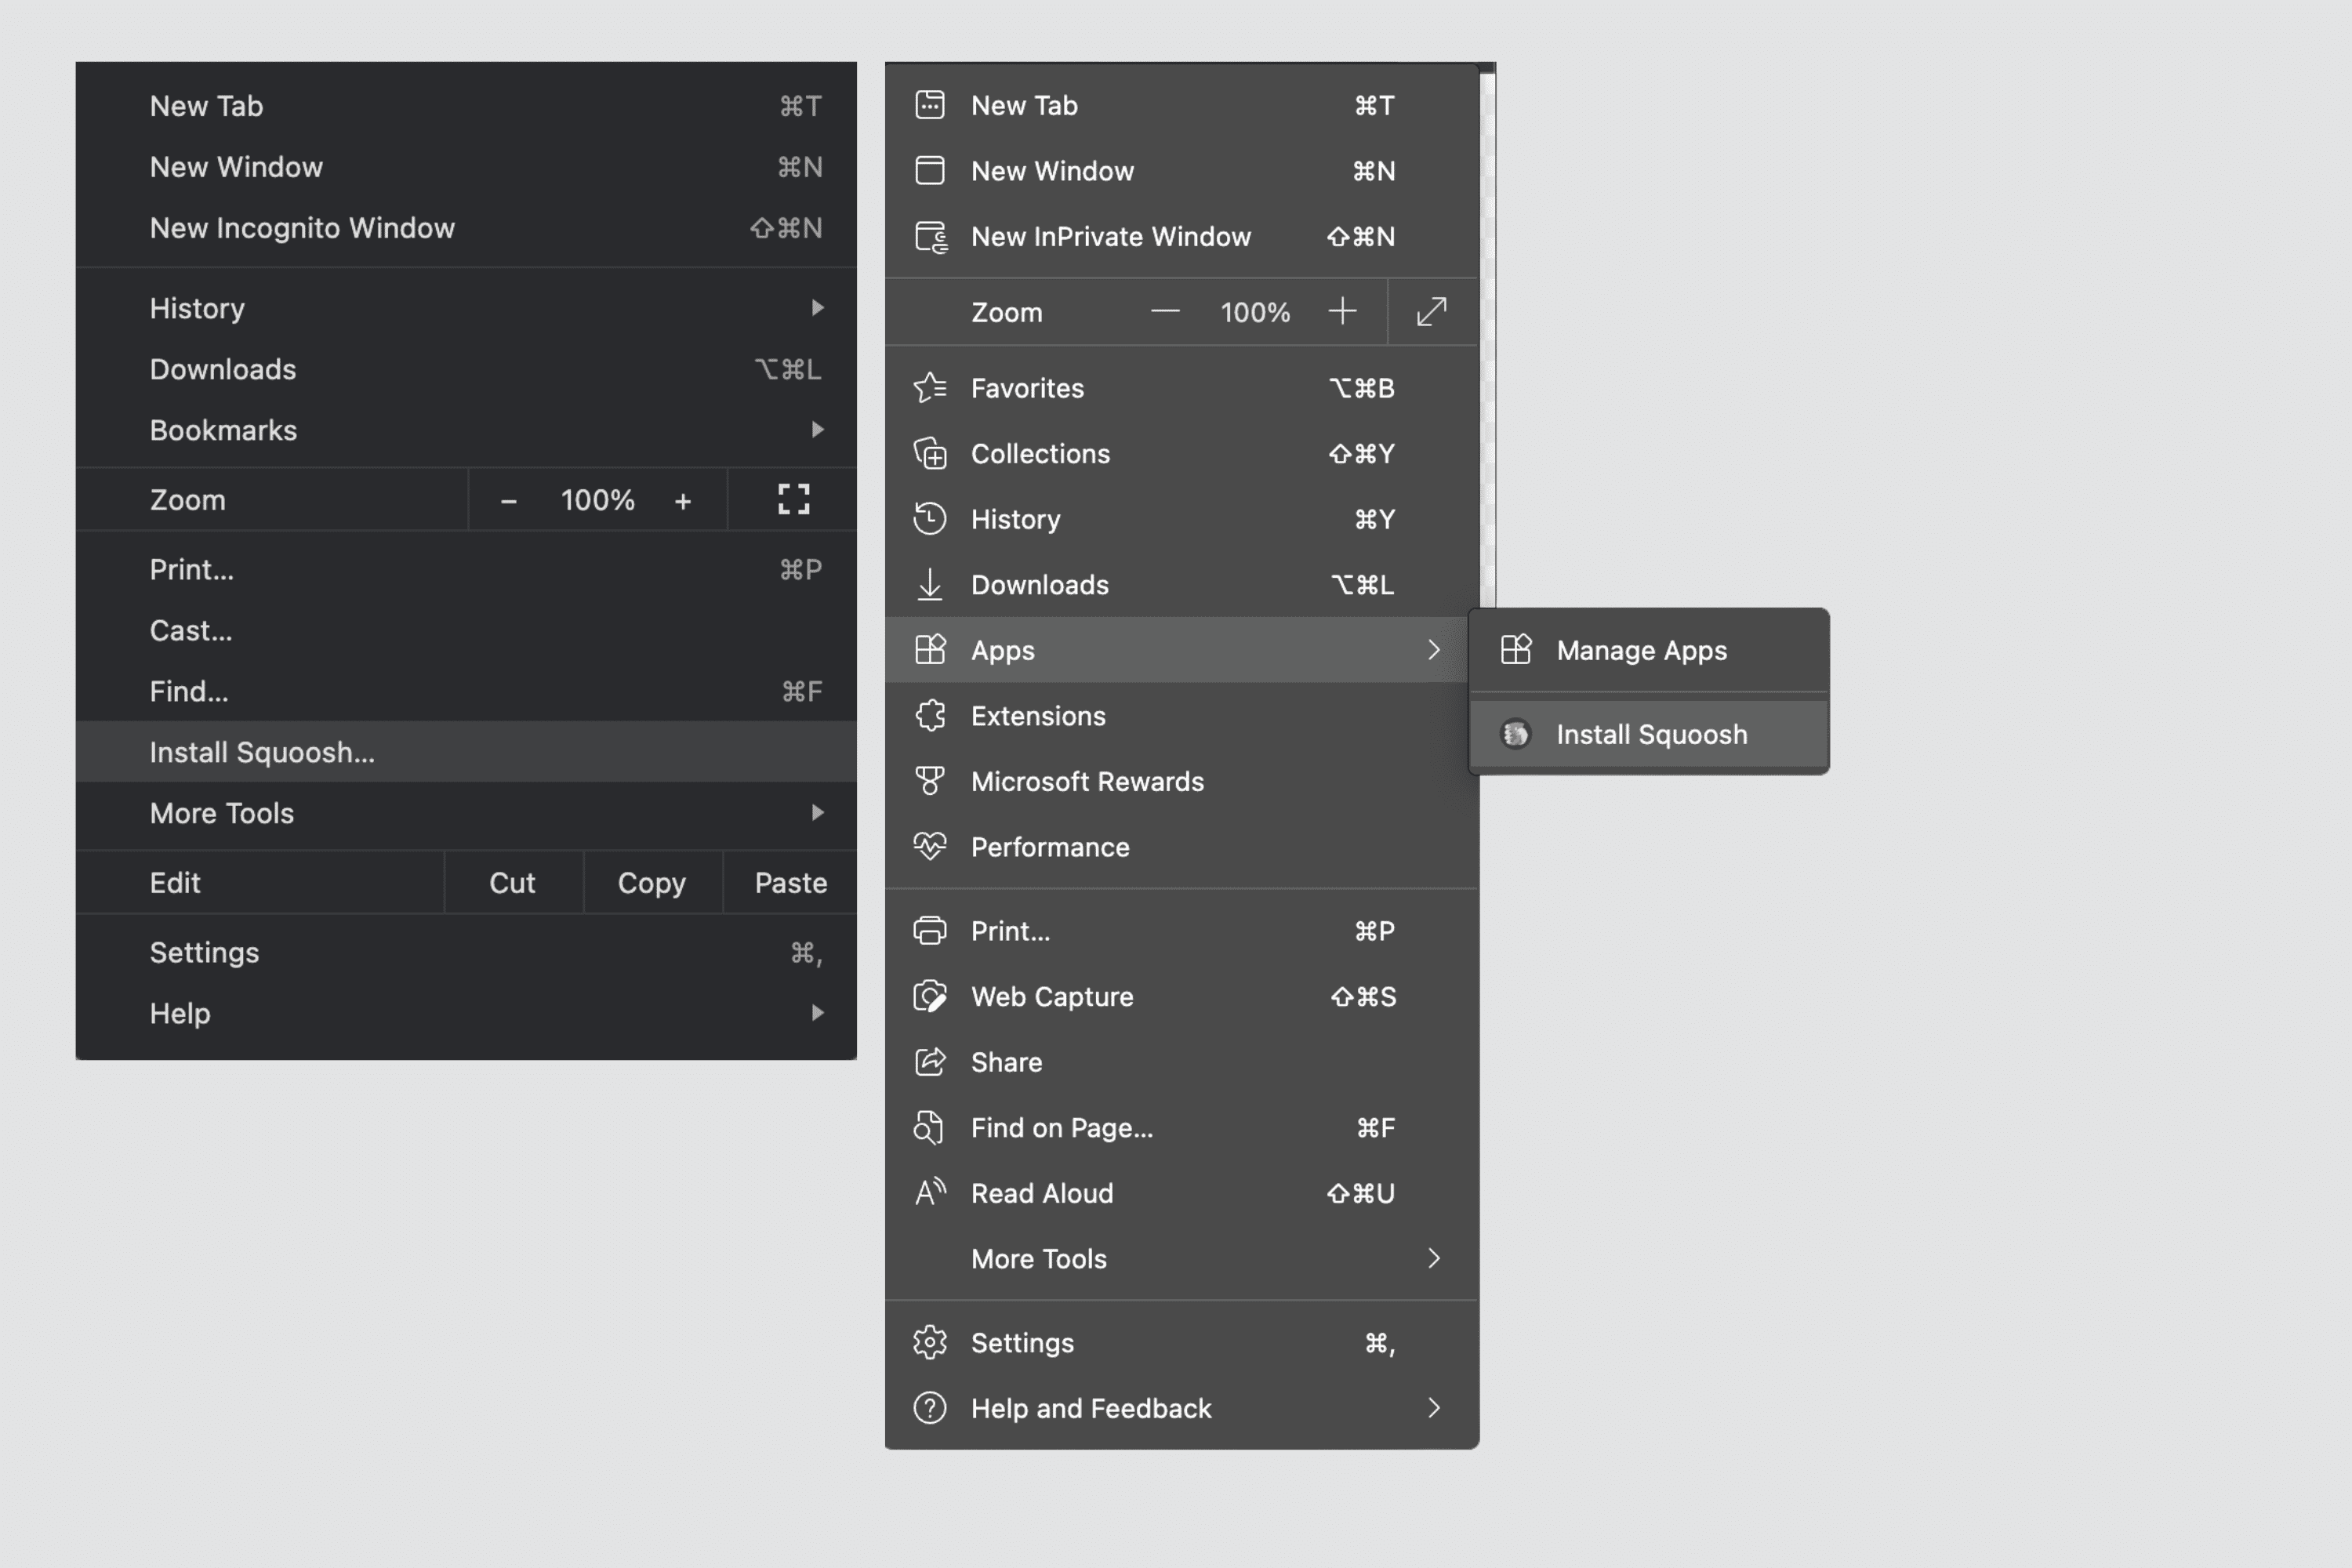Select the Apps submenu in Edge

(1181, 649)
